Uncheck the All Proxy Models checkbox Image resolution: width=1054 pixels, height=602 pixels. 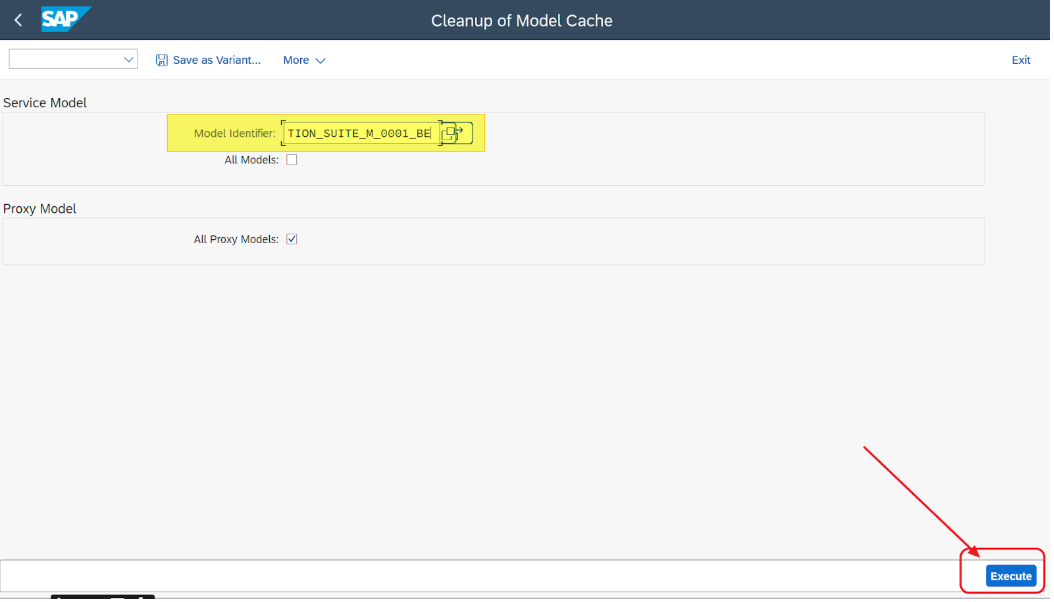point(292,239)
